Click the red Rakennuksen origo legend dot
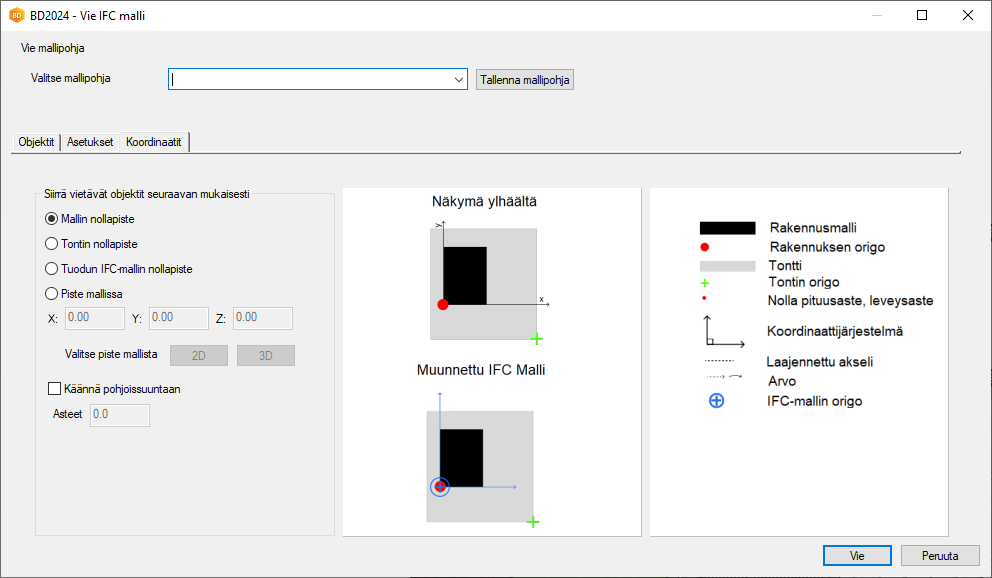This screenshot has width=992, height=578. (705, 247)
